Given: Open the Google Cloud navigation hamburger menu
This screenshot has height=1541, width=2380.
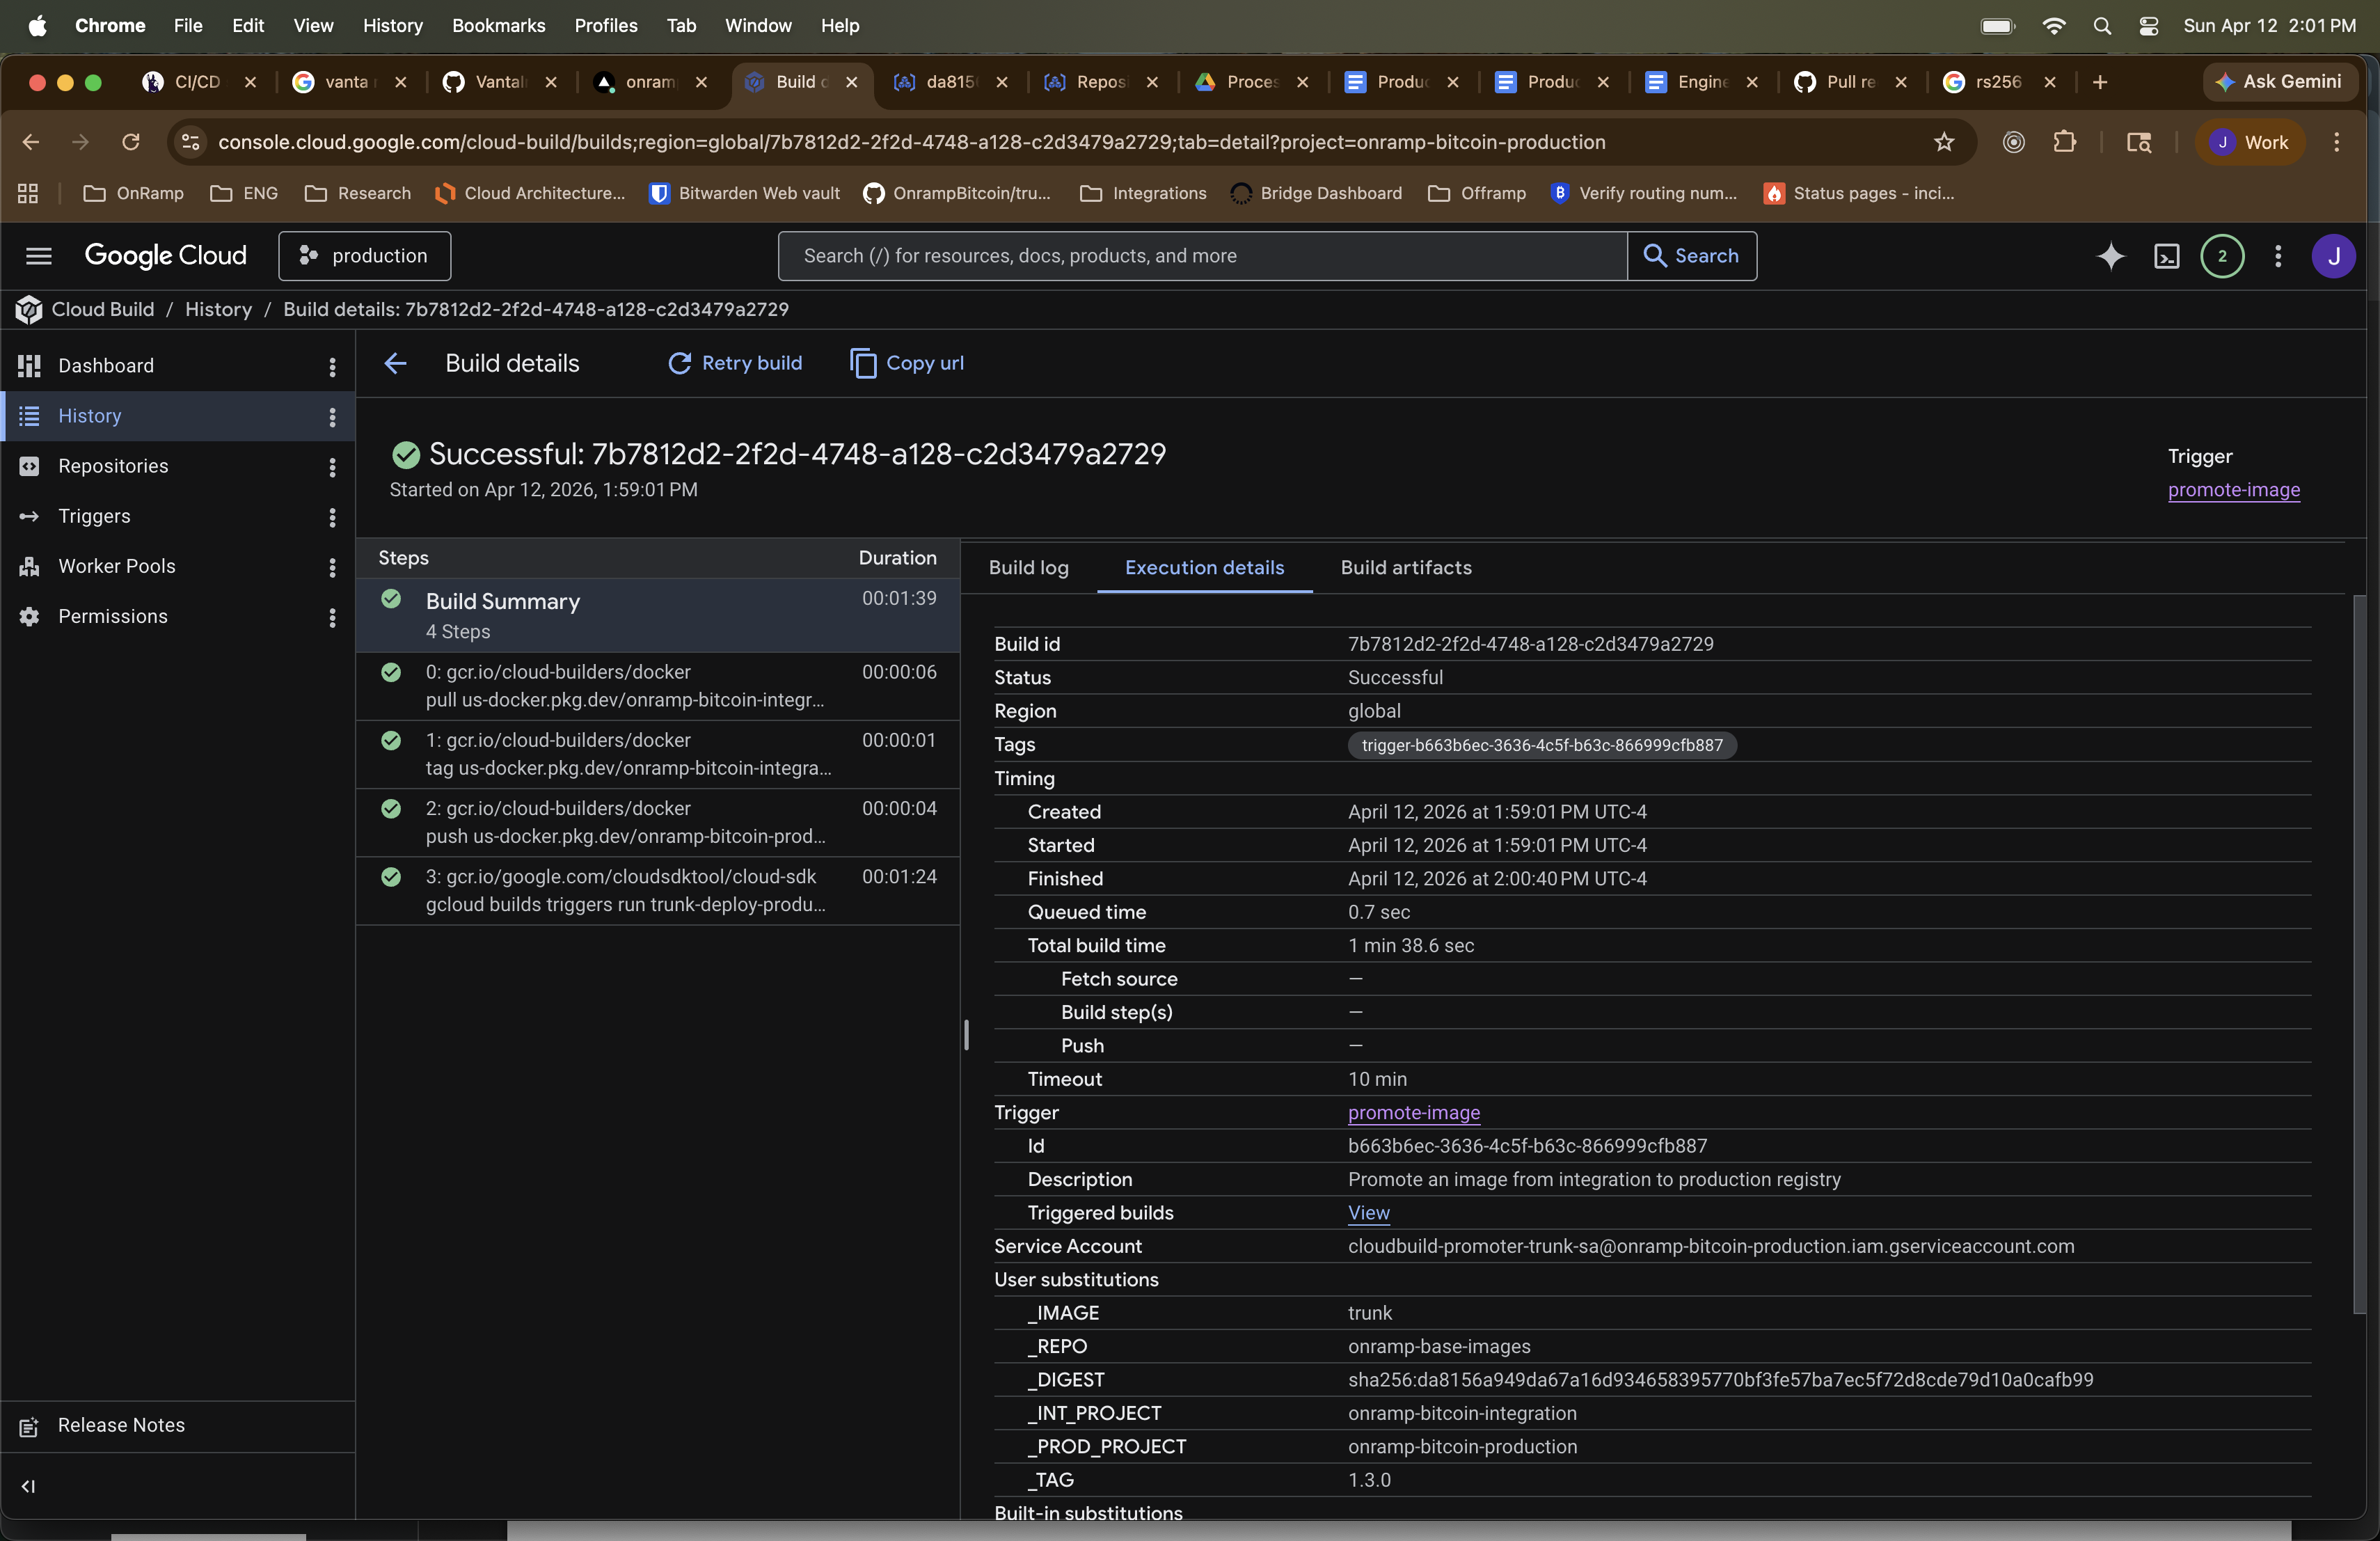Looking at the screenshot, I should click(x=38, y=256).
